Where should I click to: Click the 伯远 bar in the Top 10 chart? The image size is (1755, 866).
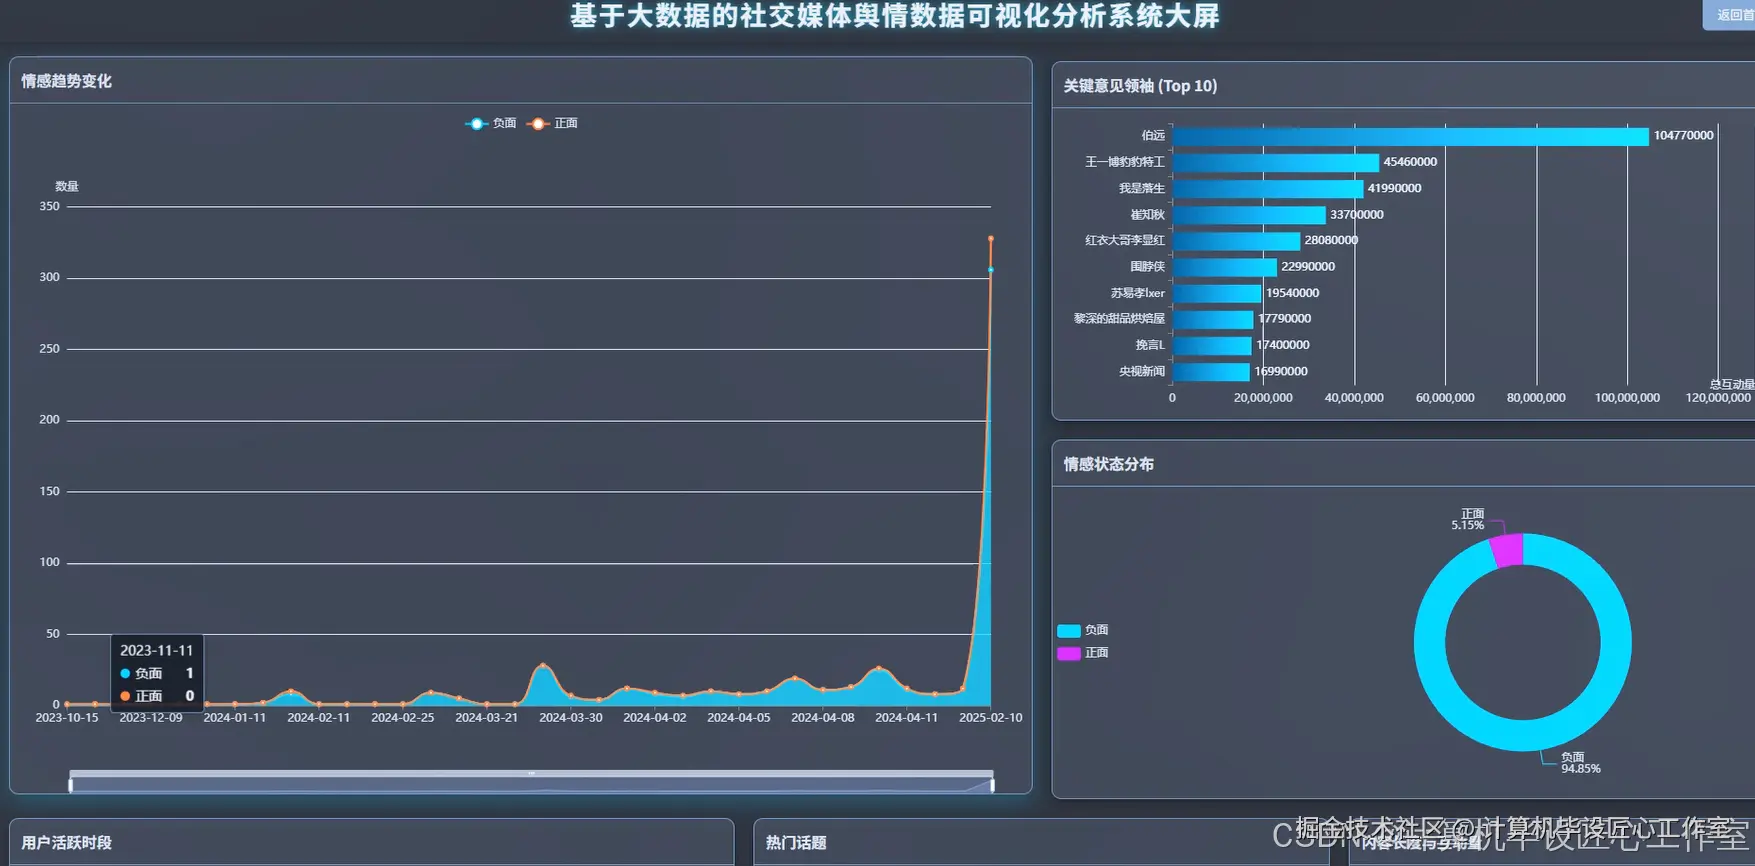click(x=1410, y=136)
